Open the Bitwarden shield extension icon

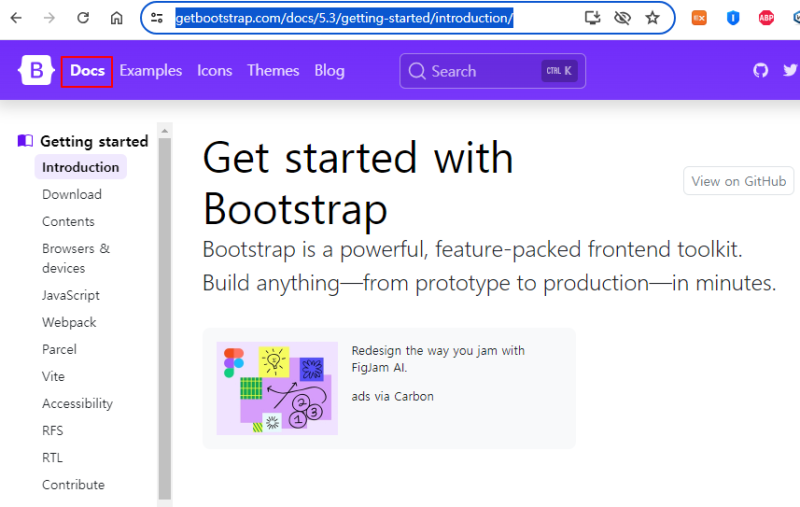[x=733, y=18]
